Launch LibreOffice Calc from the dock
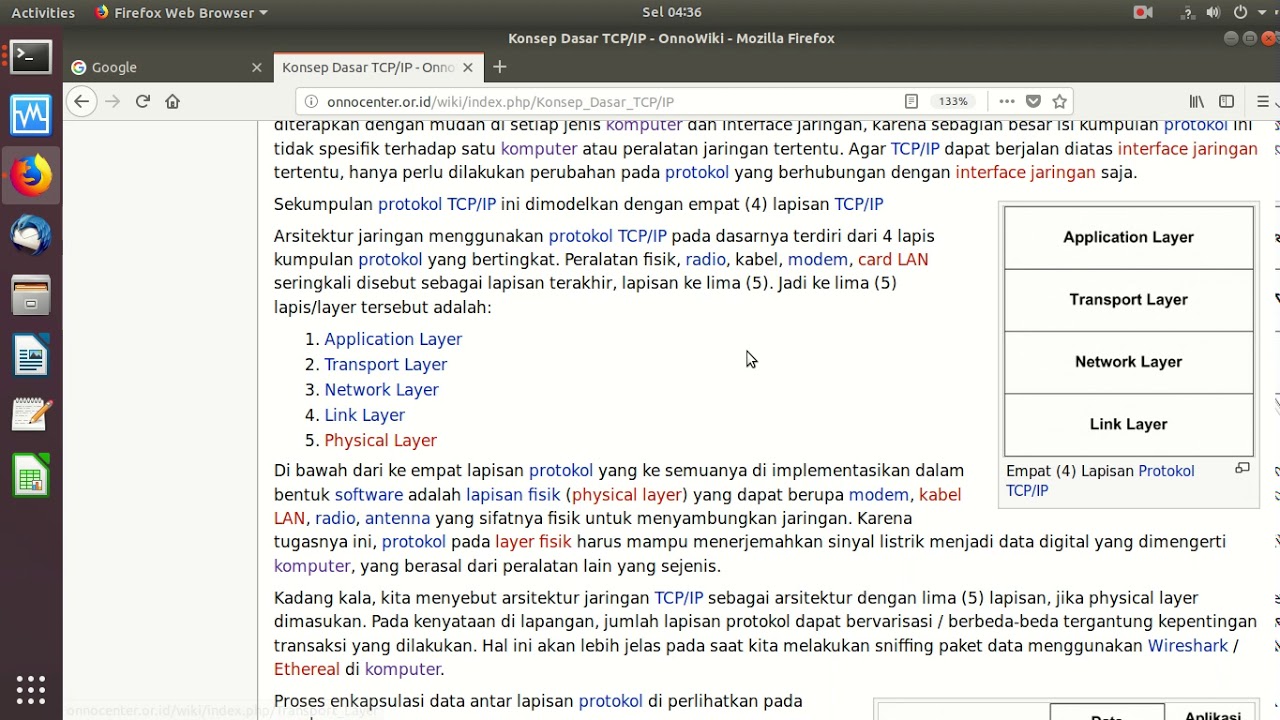The image size is (1280, 720). (31, 475)
